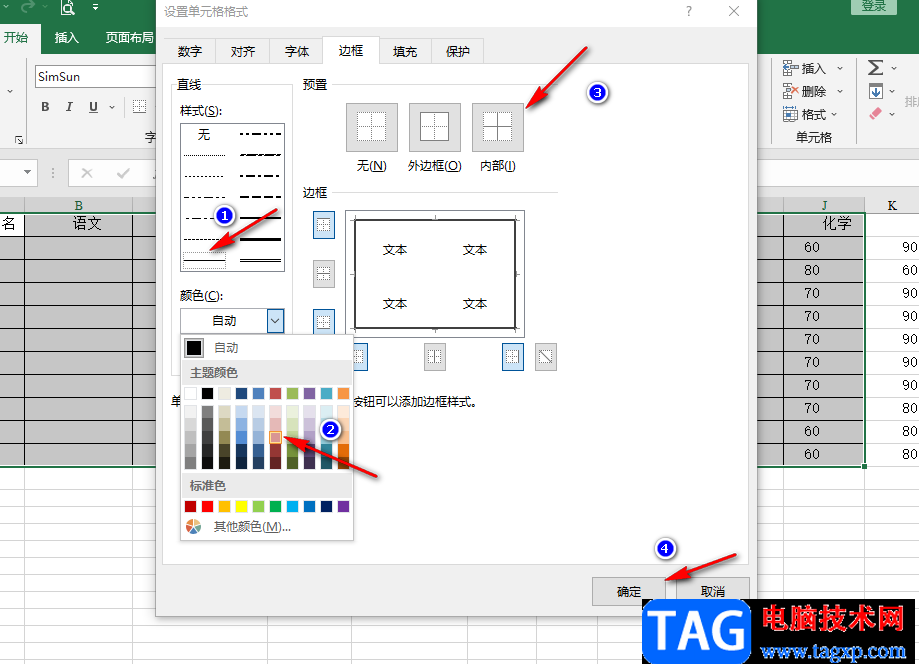
Task: Click the SimSun font name box
Action: tap(96, 77)
